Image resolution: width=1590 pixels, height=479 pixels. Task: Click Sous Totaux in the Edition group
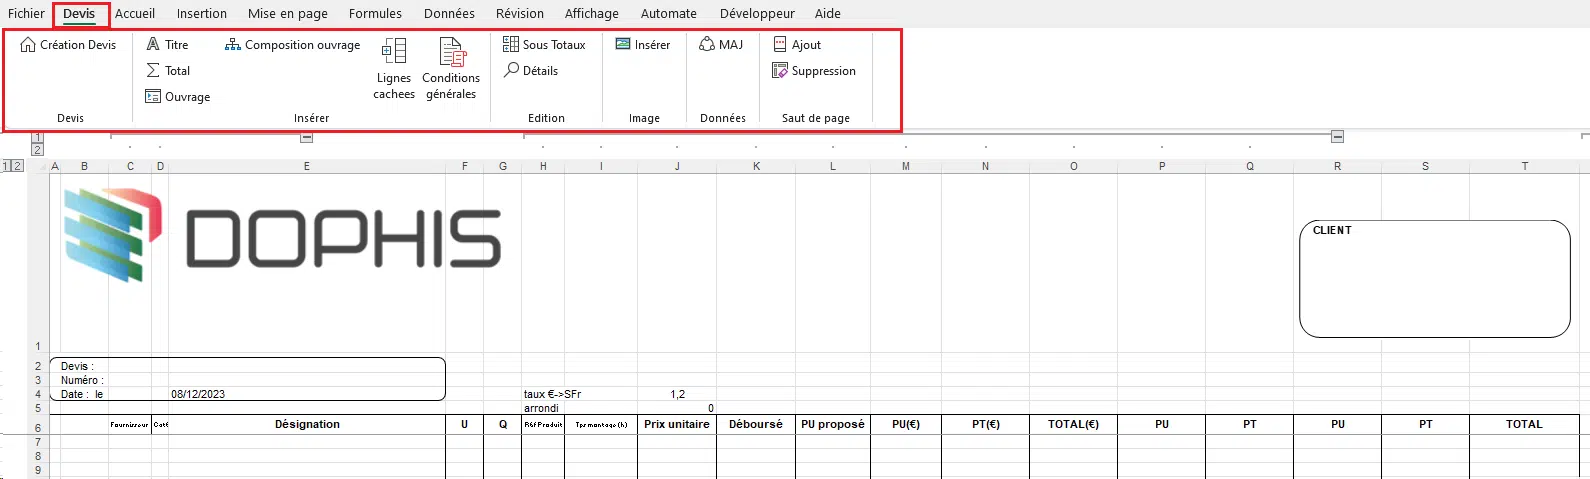(x=544, y=45)
